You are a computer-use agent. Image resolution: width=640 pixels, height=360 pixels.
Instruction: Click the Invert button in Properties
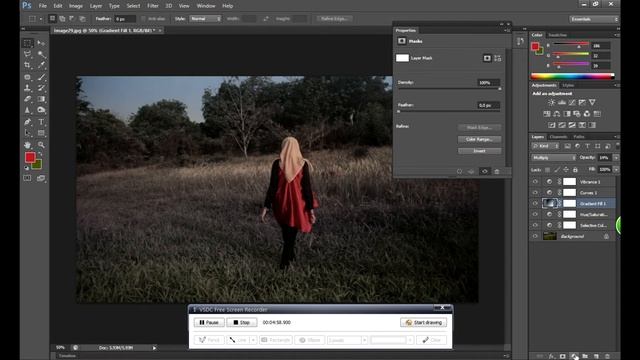pos(480,151)
